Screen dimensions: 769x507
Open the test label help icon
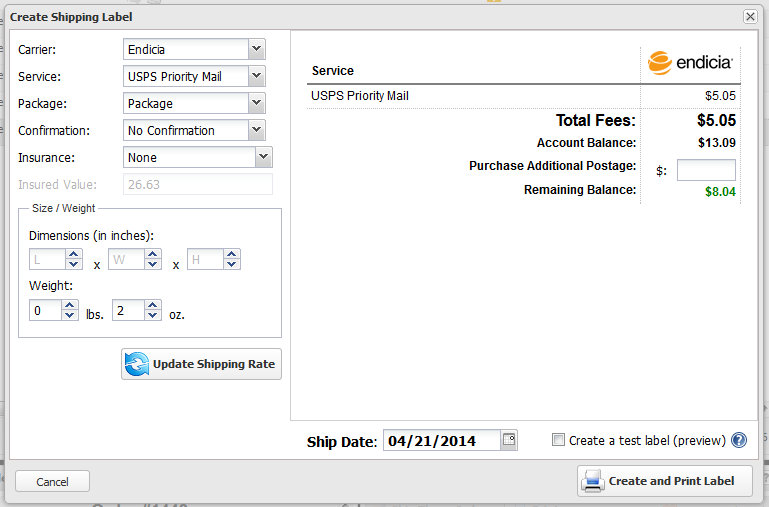pyautogui.click(x=739, y=440)
